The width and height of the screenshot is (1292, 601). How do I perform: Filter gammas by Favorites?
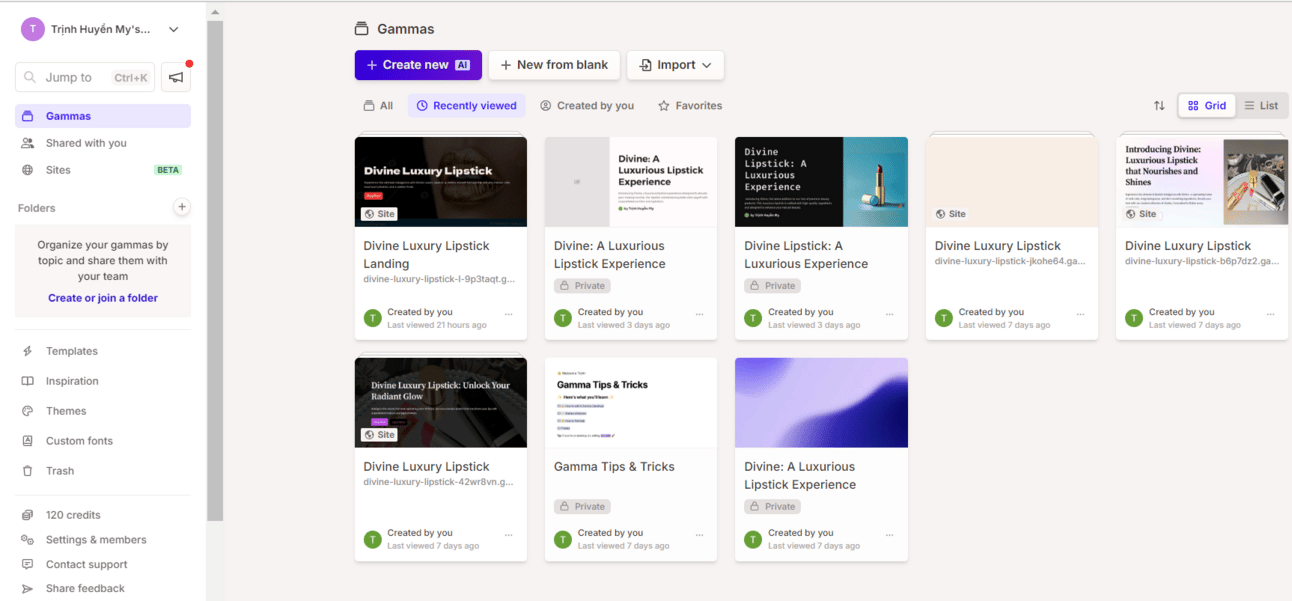[x=690, y=106]
